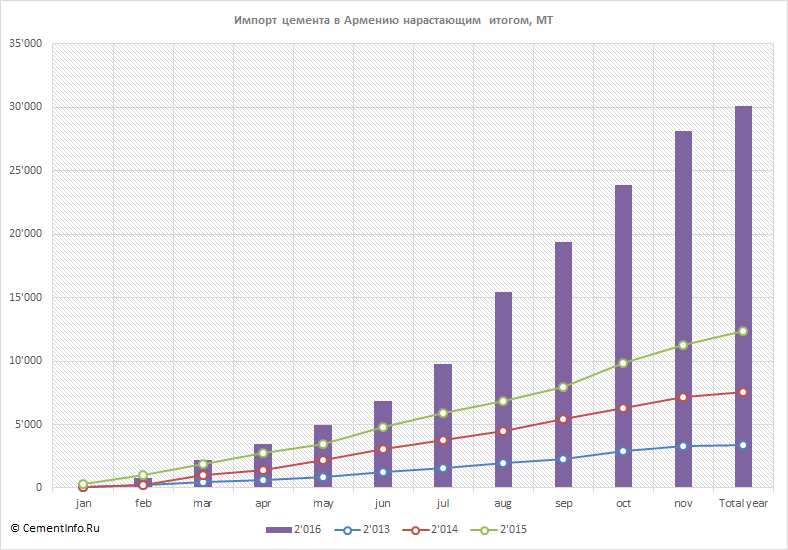Click the blue 2'013 marker at sep
This screenshot has height=550, width=788.
point(563,460)
